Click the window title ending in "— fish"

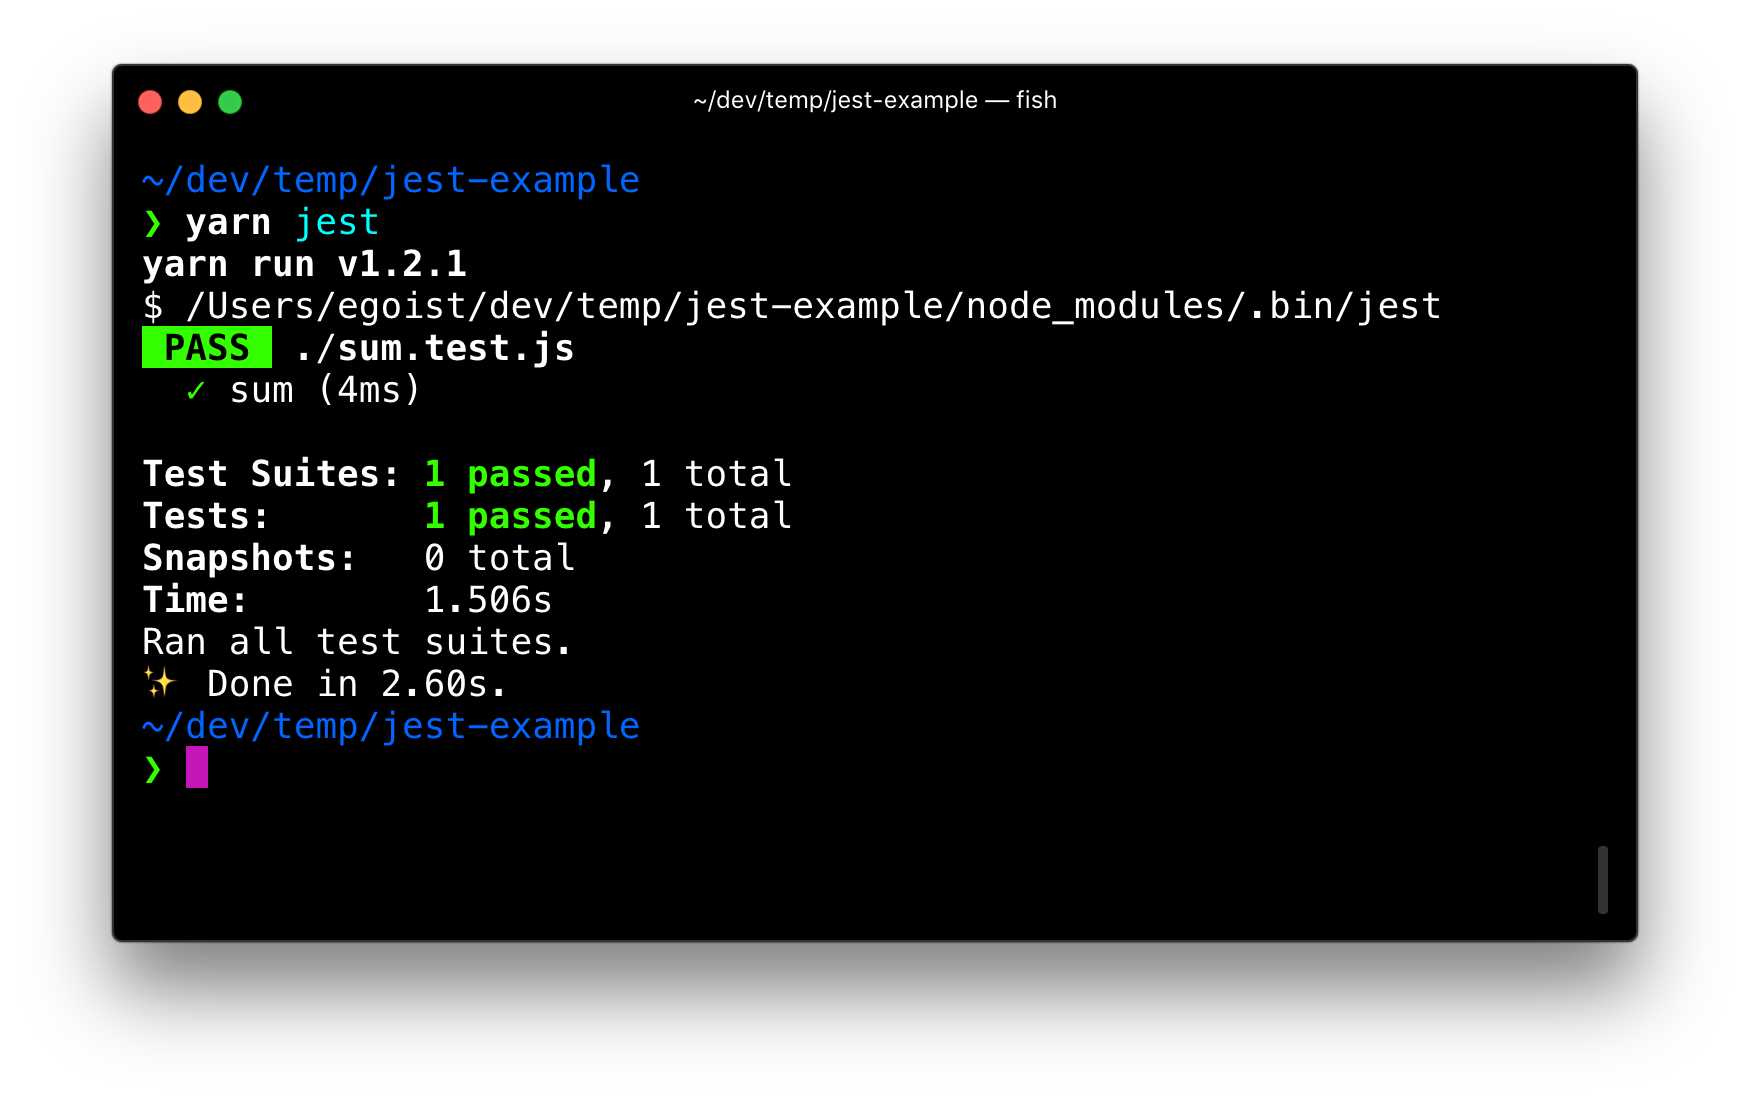click(x=875, y=100)
